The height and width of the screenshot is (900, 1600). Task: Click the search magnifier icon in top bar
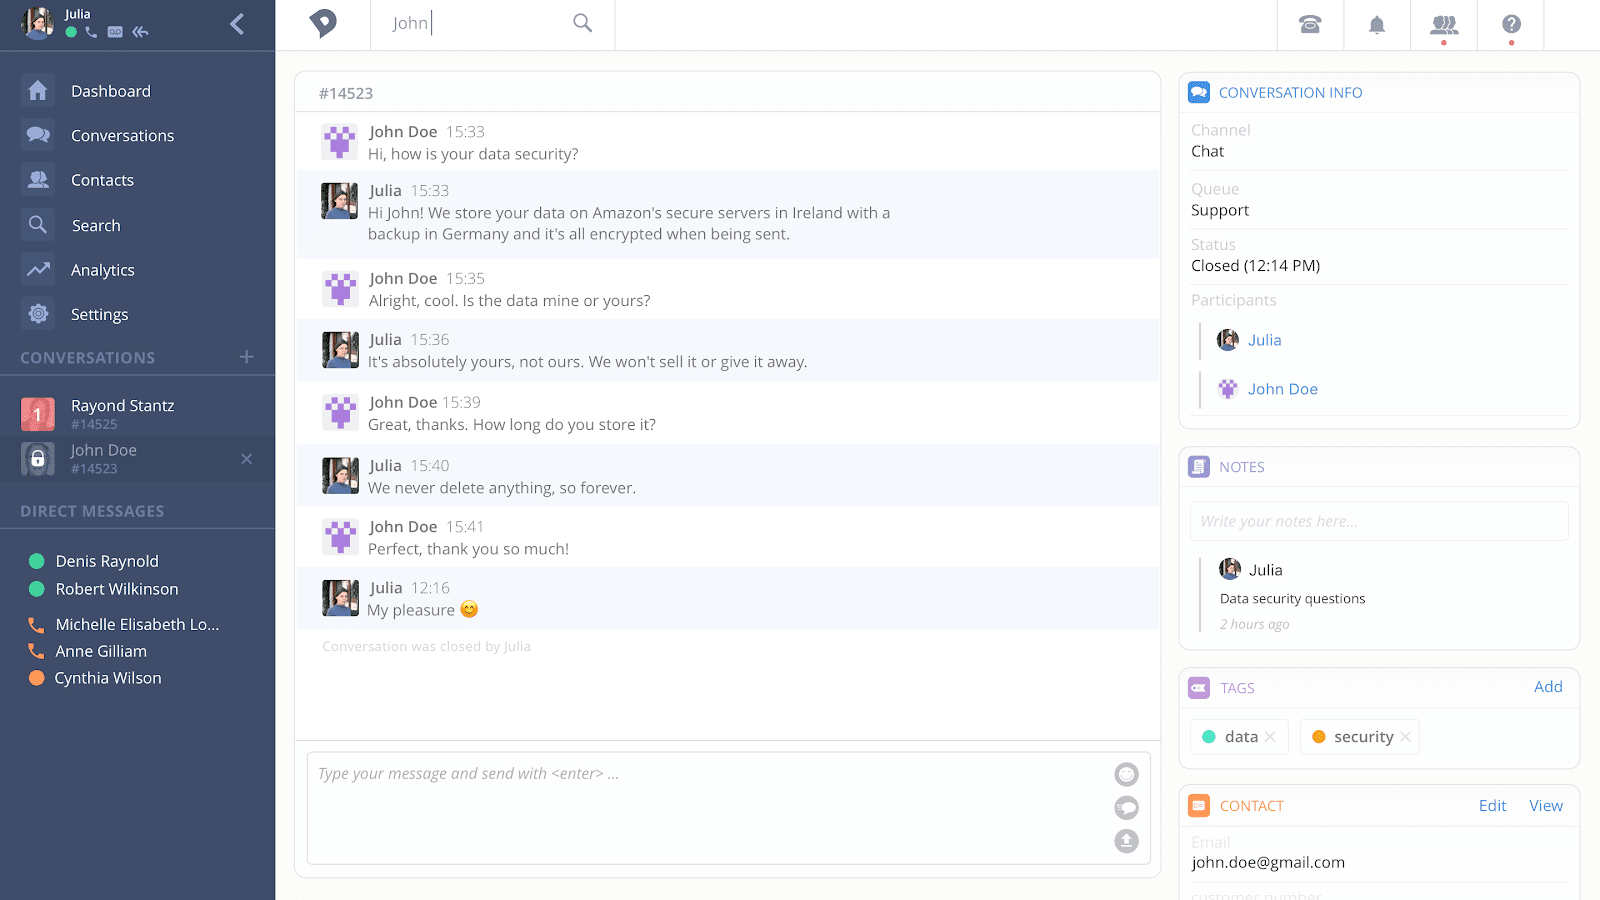[x=582, y=23]
